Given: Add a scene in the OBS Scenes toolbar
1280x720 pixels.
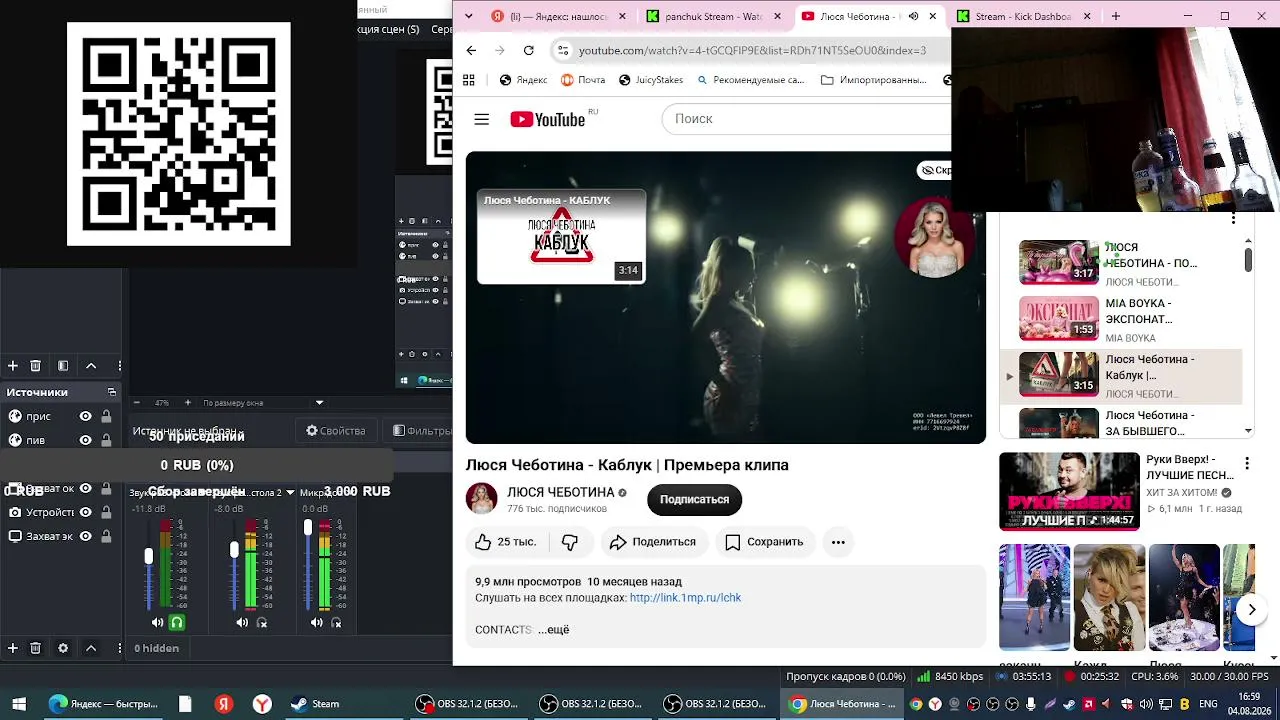Looking at the screenshot, I should tap(13, 366).
